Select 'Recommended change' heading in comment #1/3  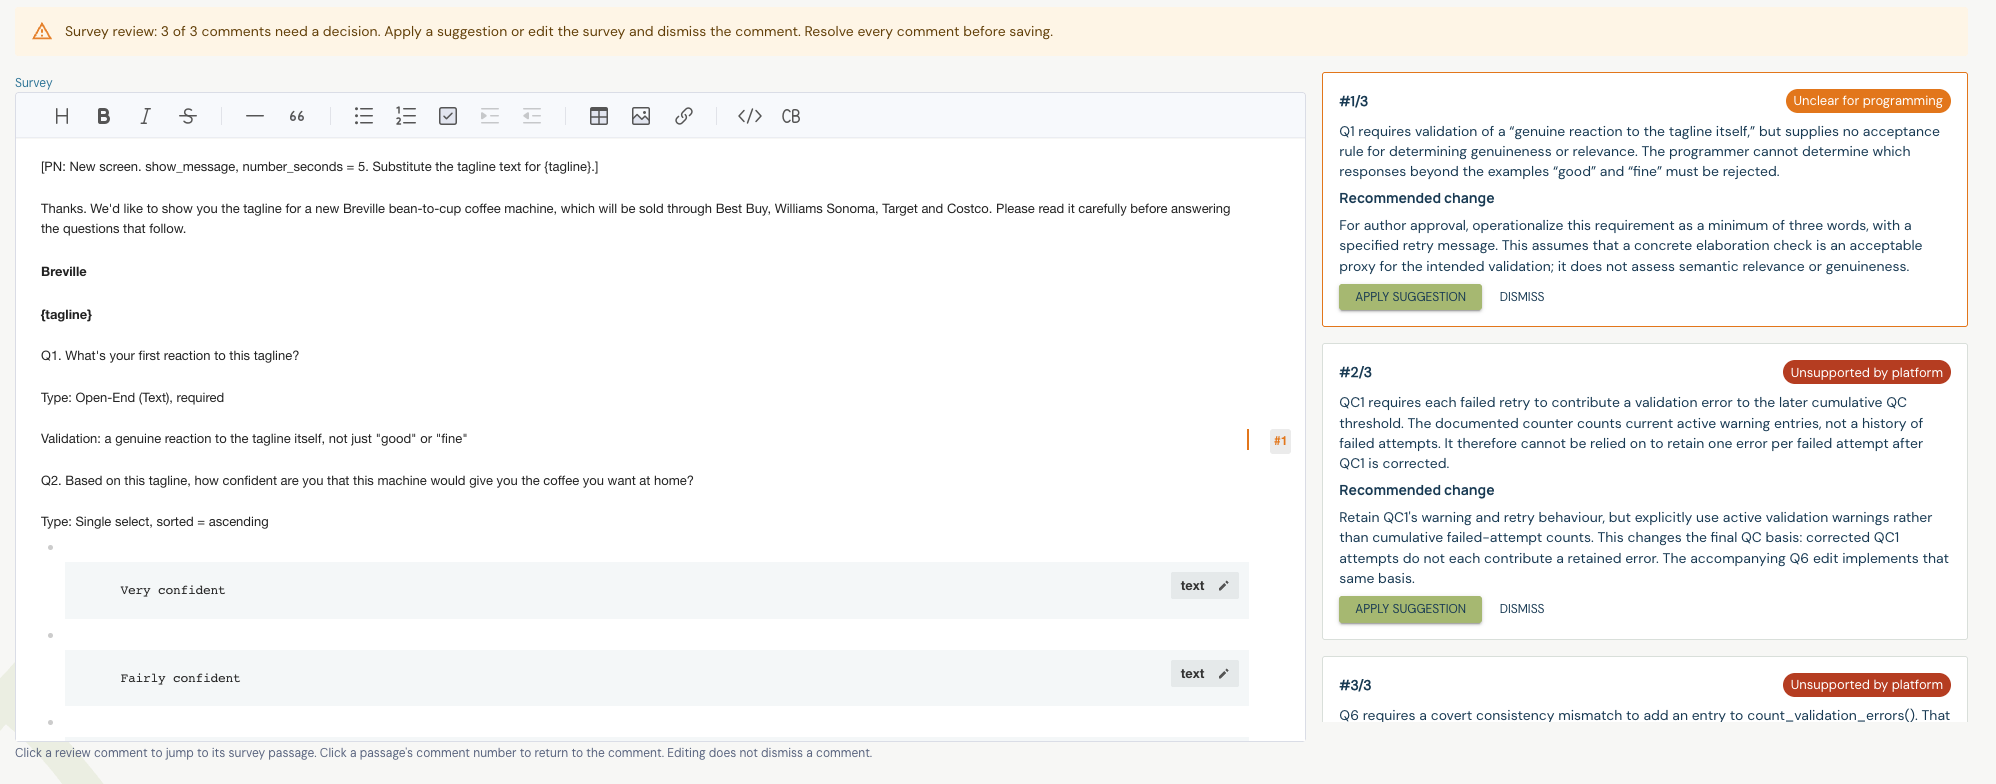click(x=1416, y=198)
